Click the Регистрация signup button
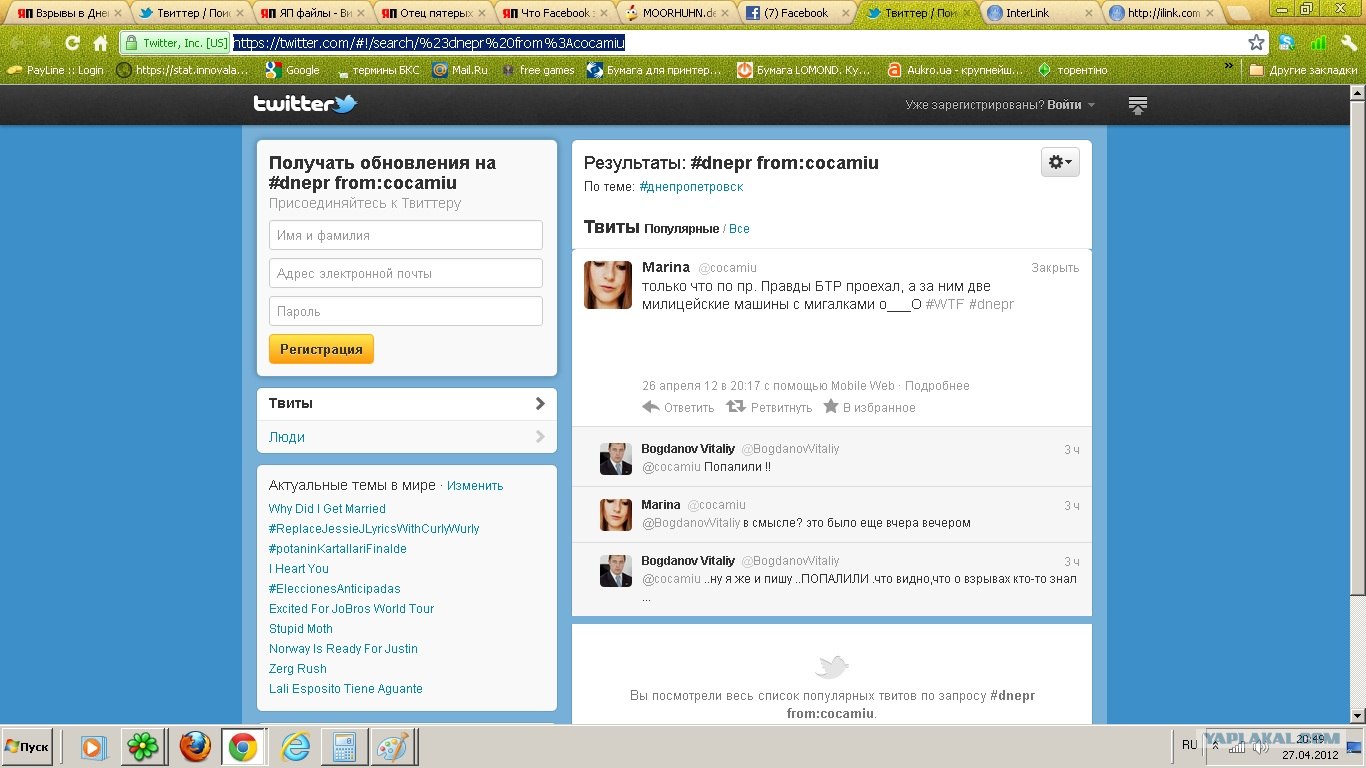This screenshot has width=1366, height=768. 321,349
